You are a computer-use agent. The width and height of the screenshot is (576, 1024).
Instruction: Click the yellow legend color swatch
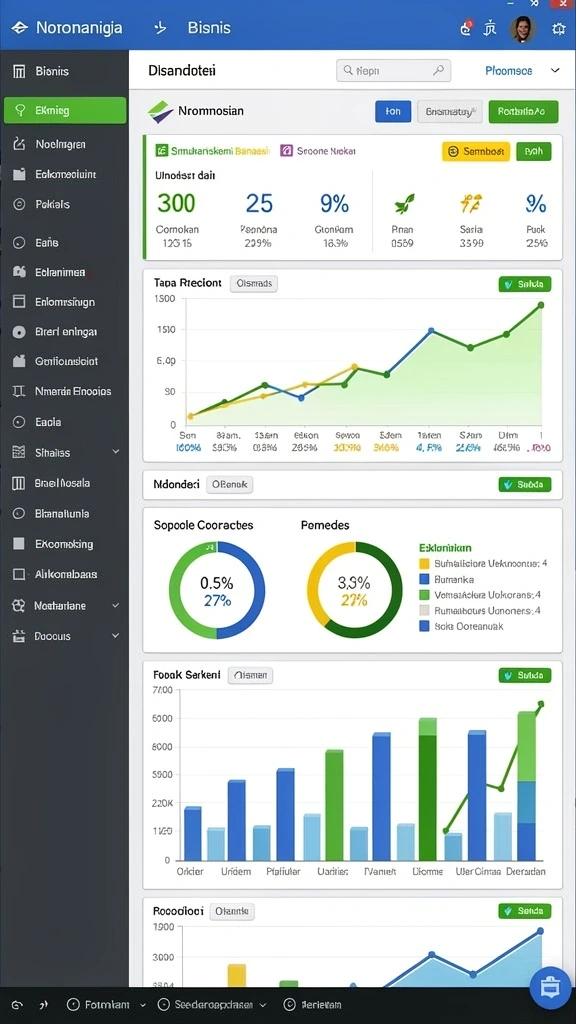424,564
